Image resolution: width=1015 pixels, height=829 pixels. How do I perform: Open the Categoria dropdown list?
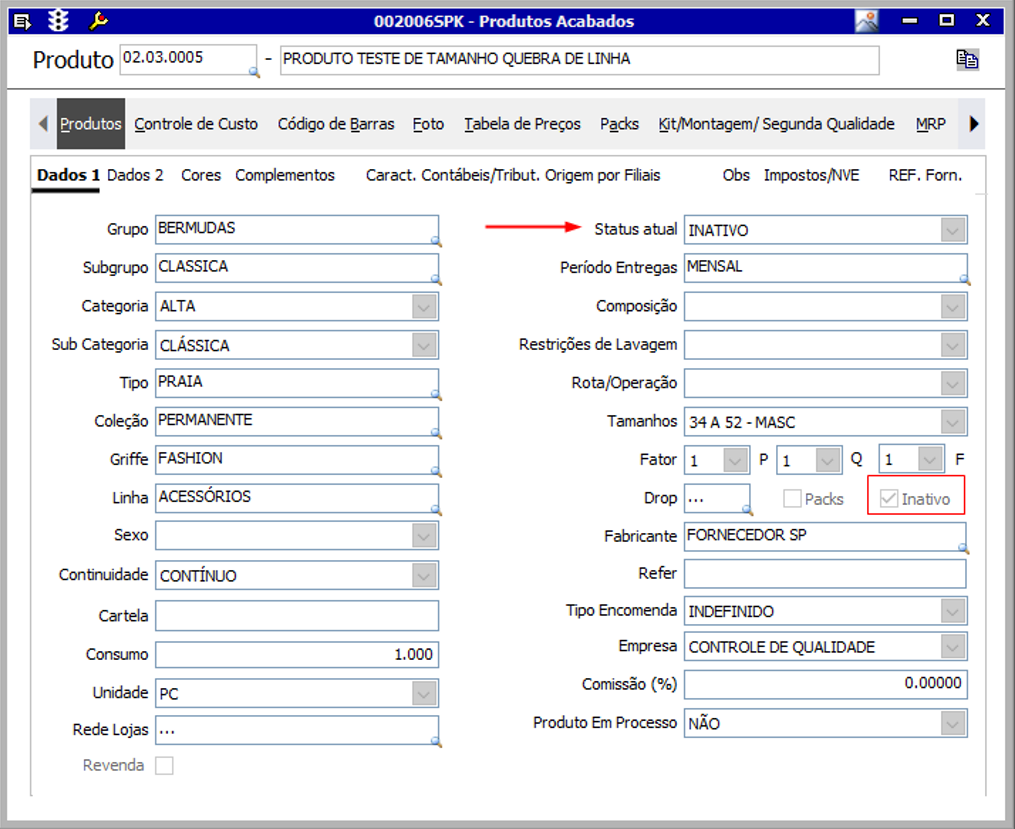pyautogui.click(x=424, y=307)
